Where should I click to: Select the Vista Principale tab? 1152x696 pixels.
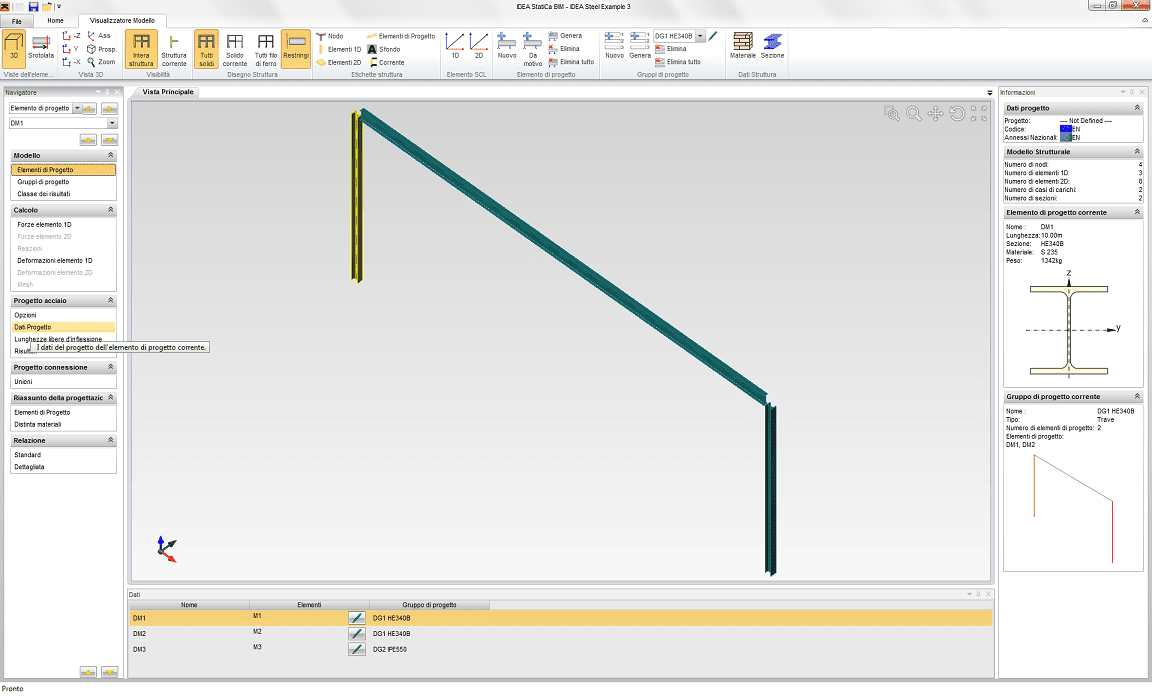click(168, 92)
